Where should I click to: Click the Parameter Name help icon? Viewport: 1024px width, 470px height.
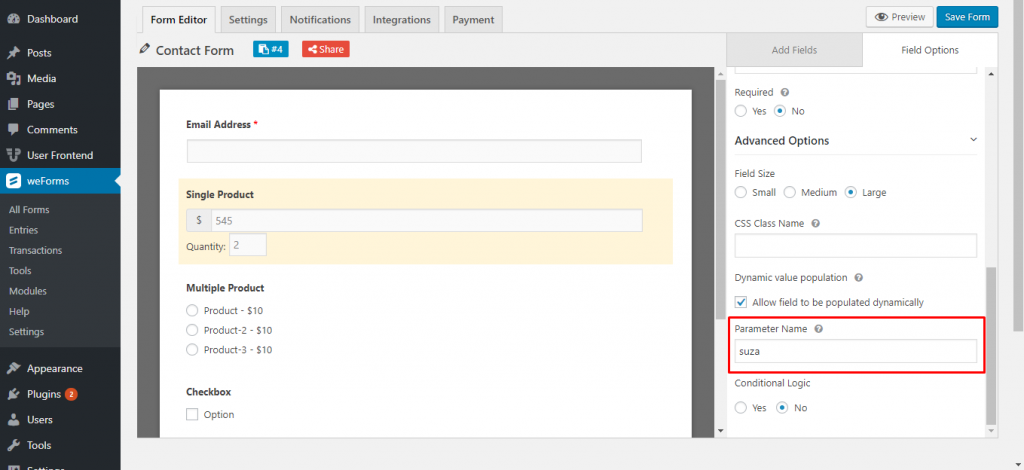(x=818, y=329)
